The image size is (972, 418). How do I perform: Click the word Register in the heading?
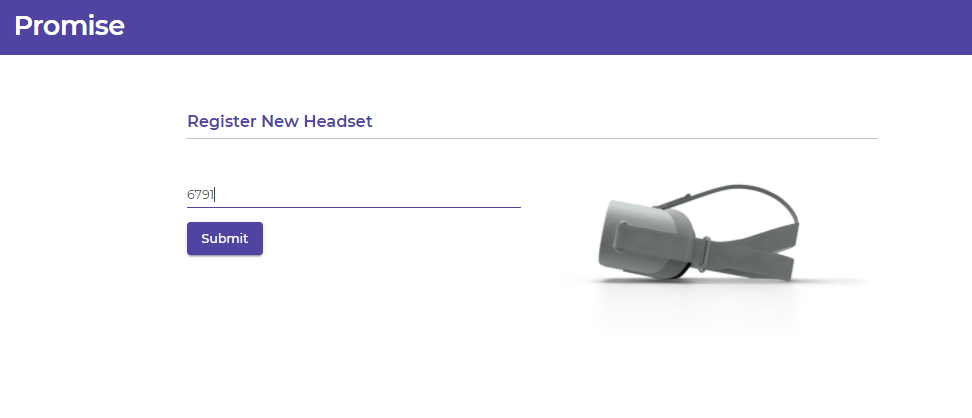point(222,122)
